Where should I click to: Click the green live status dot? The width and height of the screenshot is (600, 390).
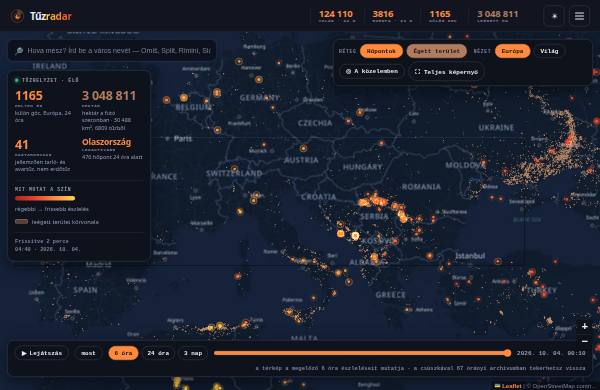click(16, 80)
